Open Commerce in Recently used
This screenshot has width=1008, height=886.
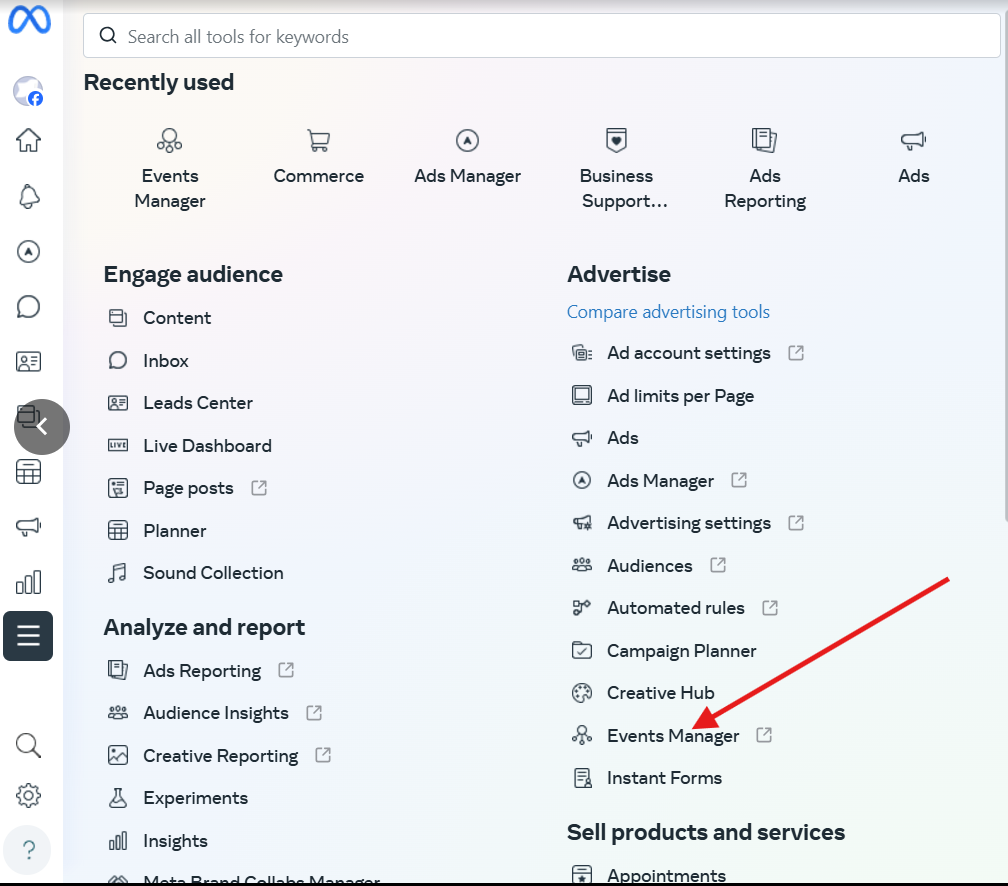318,158
